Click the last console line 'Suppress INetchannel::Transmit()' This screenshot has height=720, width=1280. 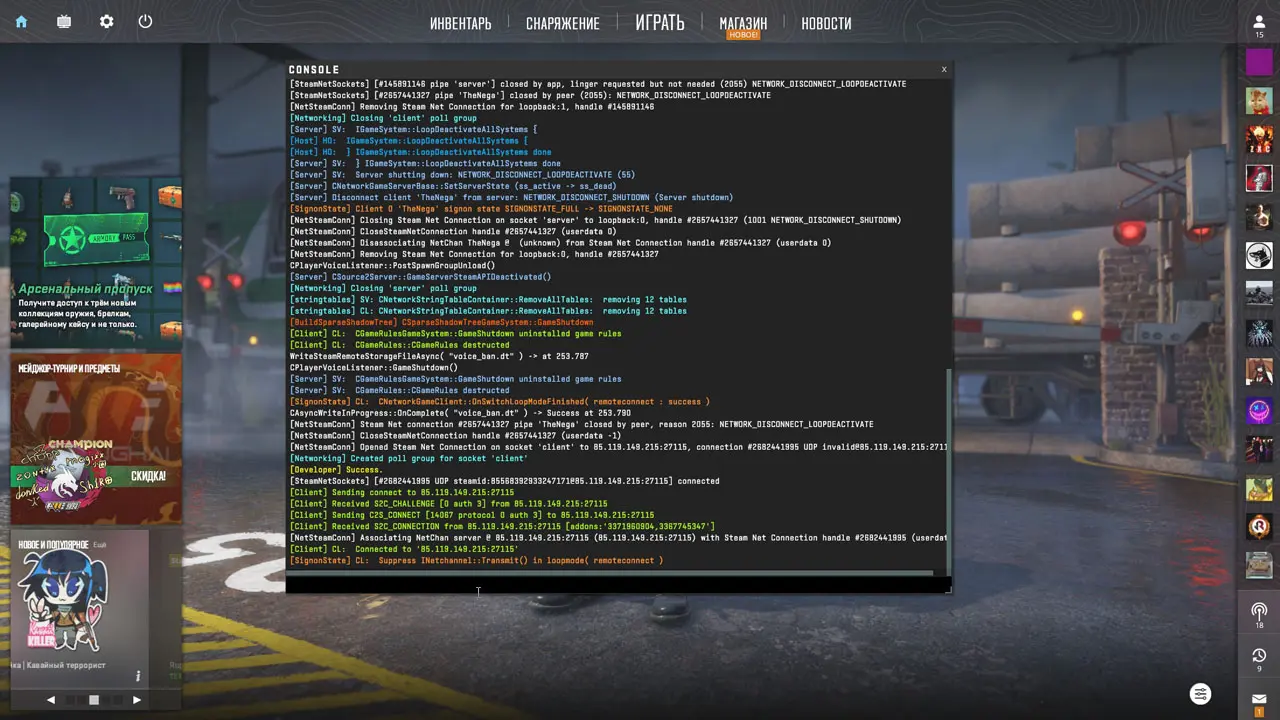pyautogui.click(x=476, y=561)
